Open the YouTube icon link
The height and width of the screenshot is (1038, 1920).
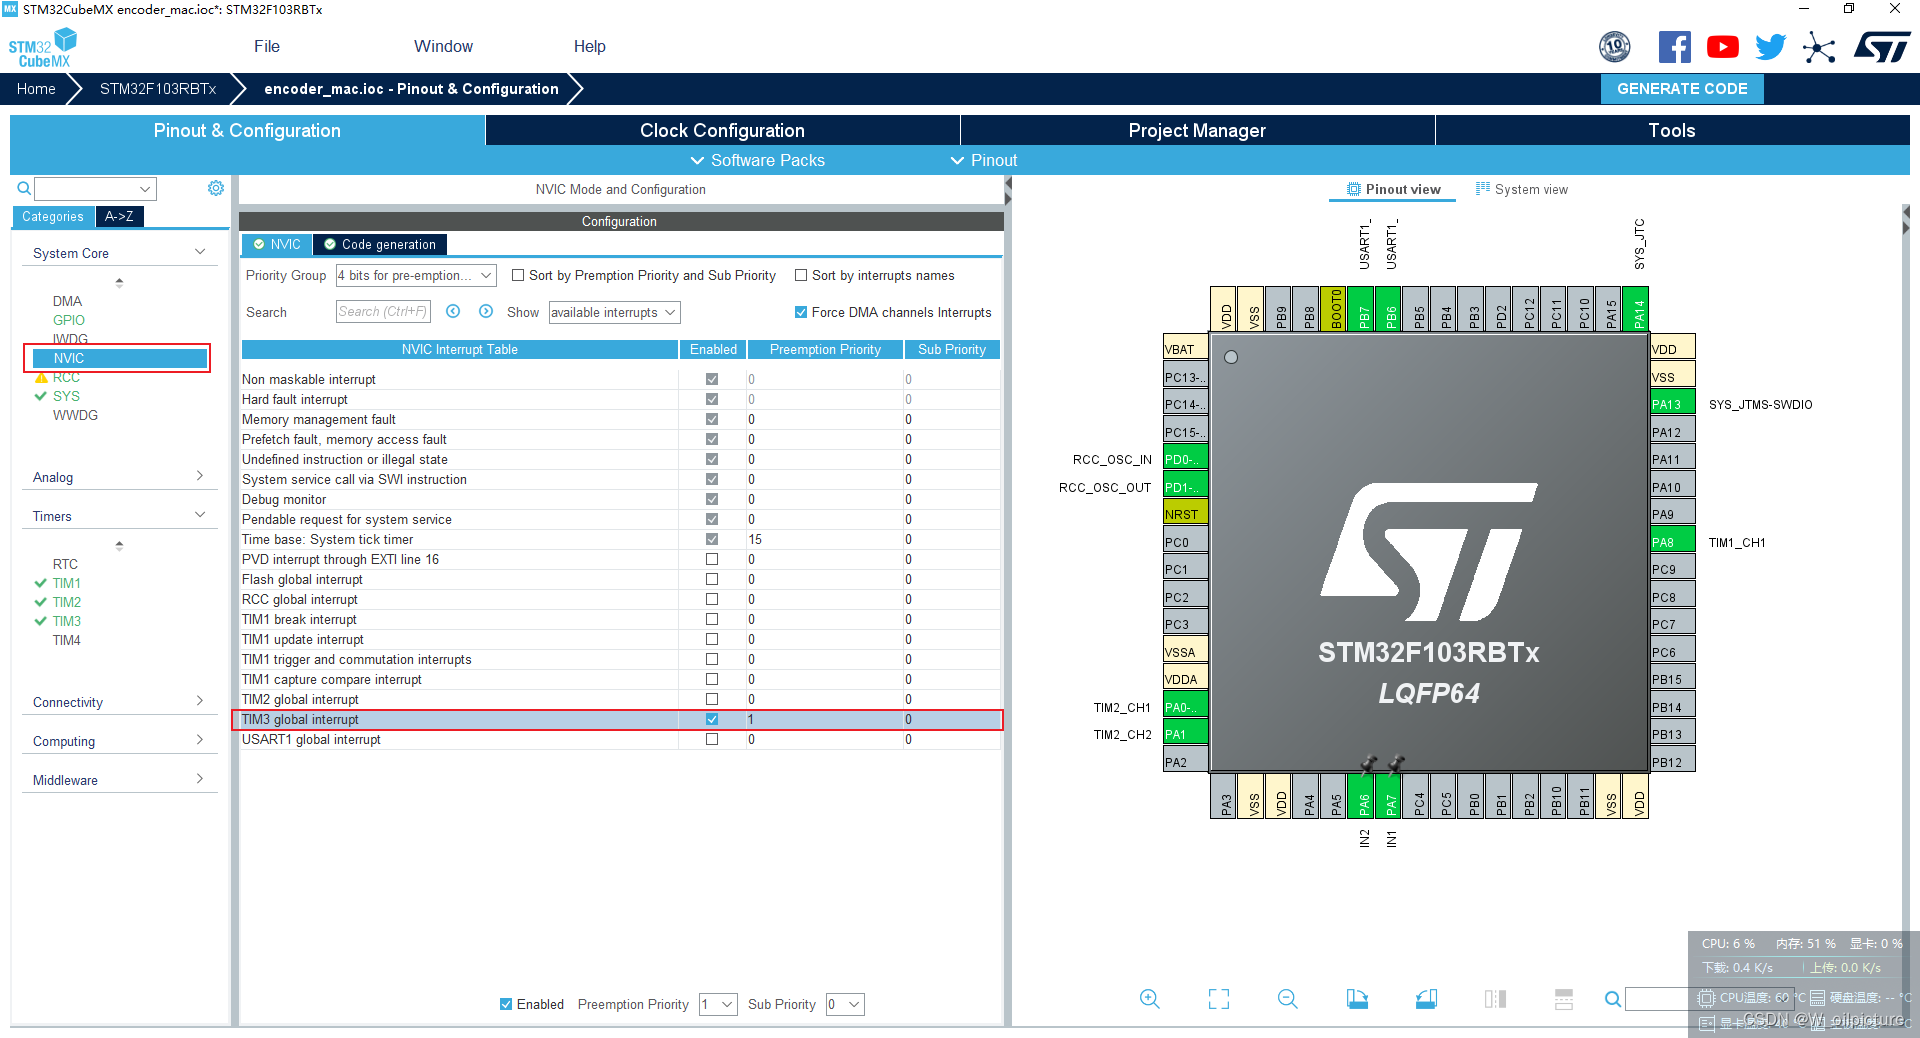pos(1722,47)
